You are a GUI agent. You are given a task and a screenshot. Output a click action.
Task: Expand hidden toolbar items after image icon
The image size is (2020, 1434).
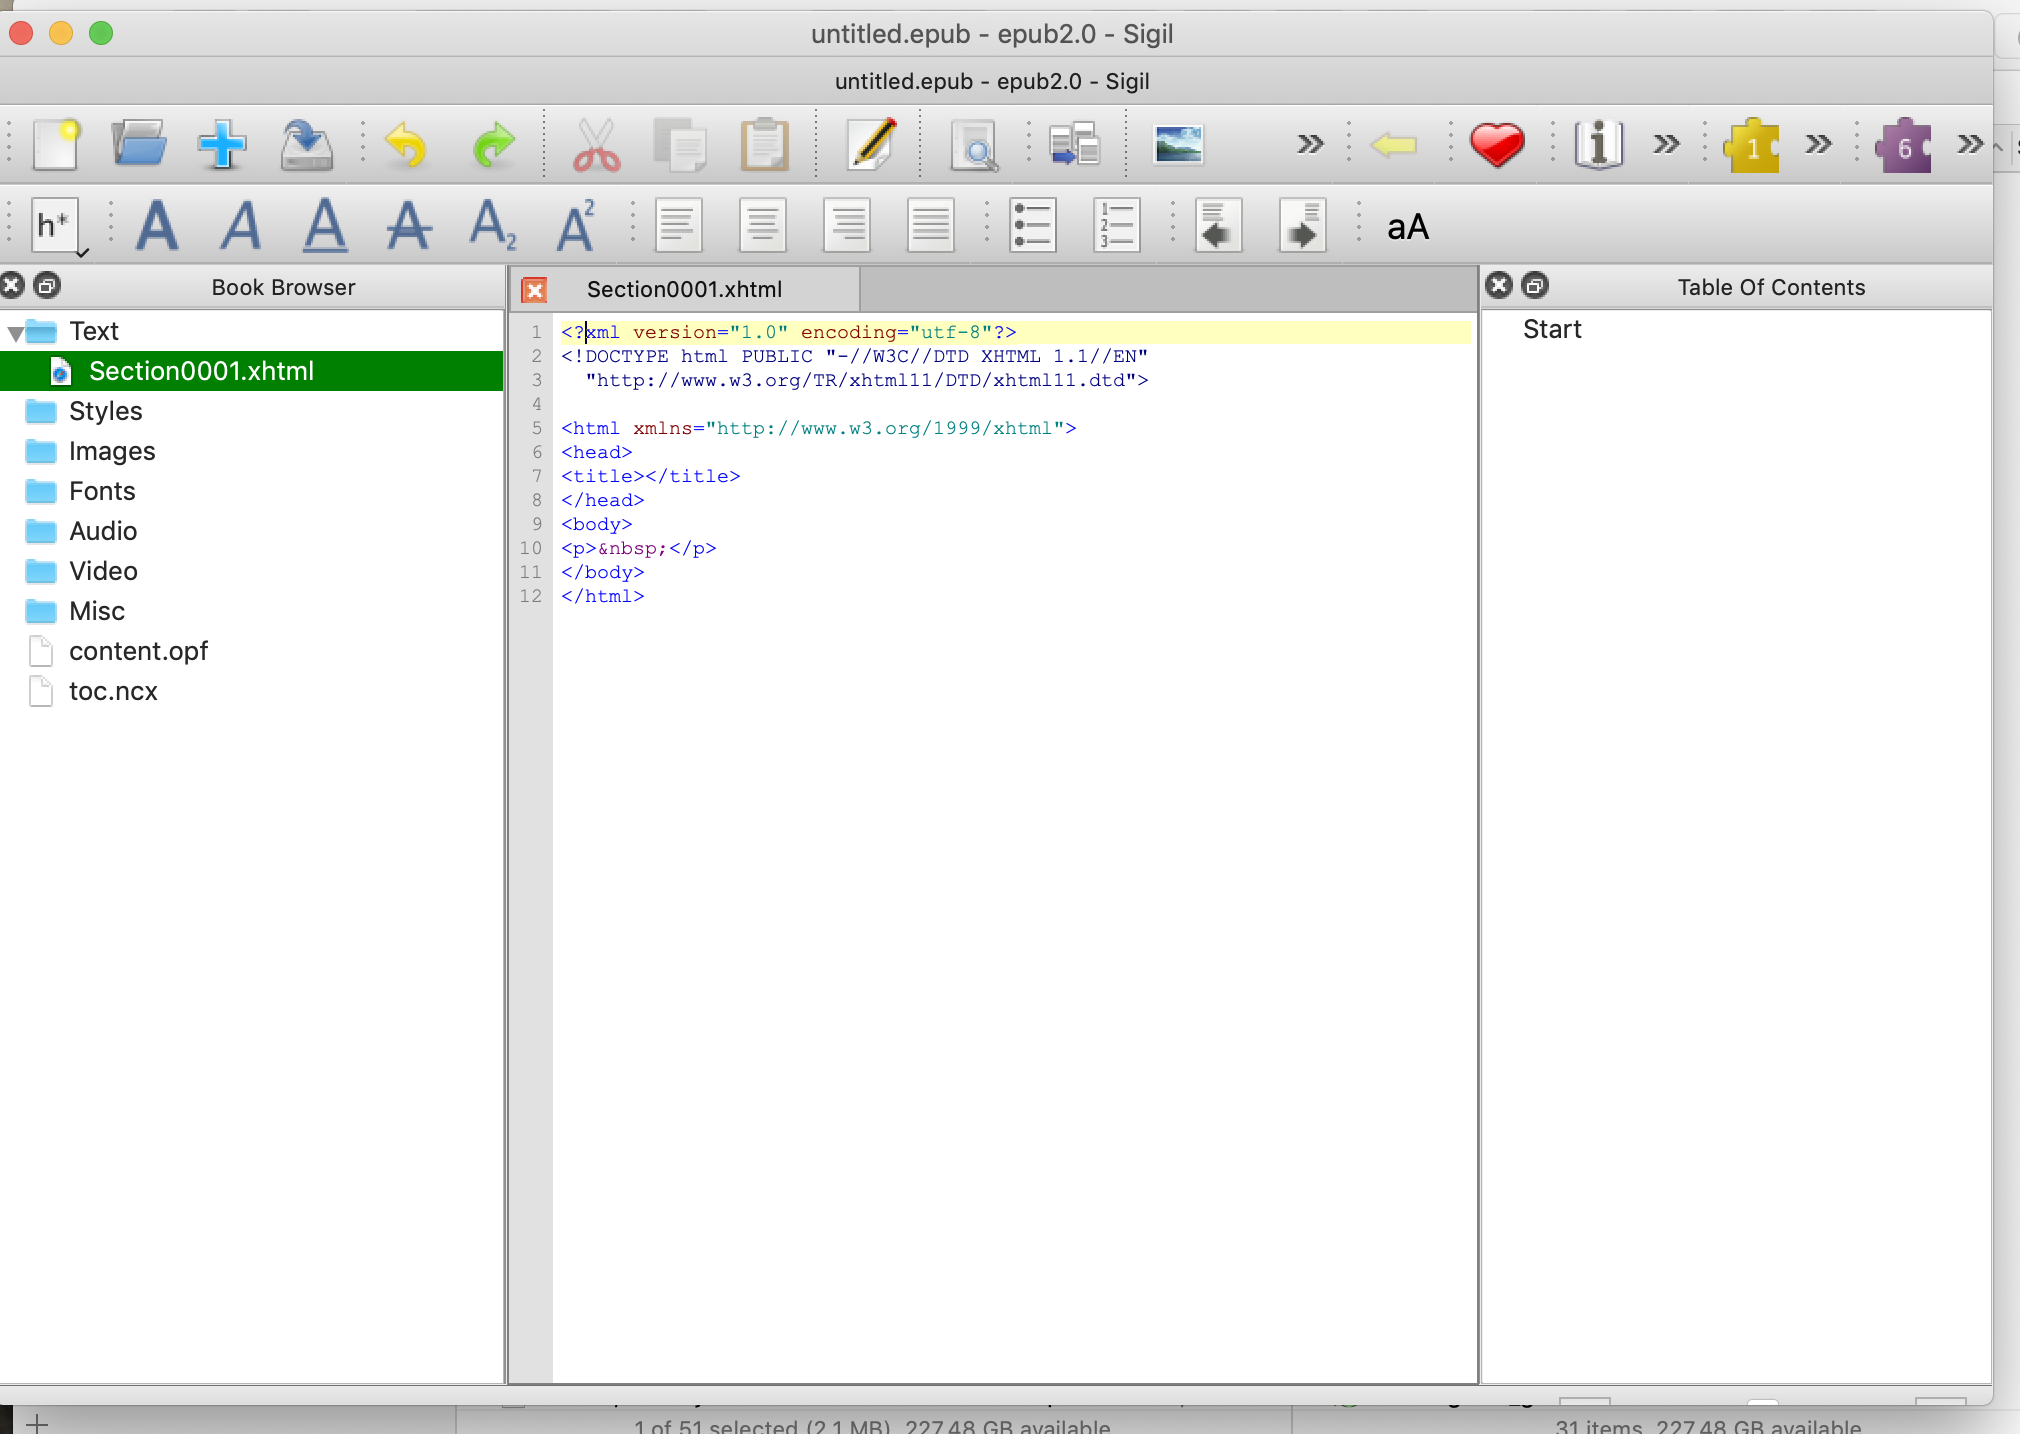(1309, 145)
